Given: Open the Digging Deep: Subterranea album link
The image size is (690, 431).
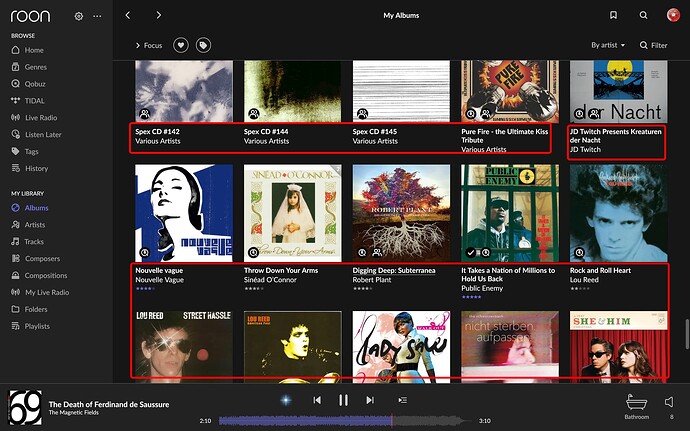Looking at the screenshot, I should (394, 270).
